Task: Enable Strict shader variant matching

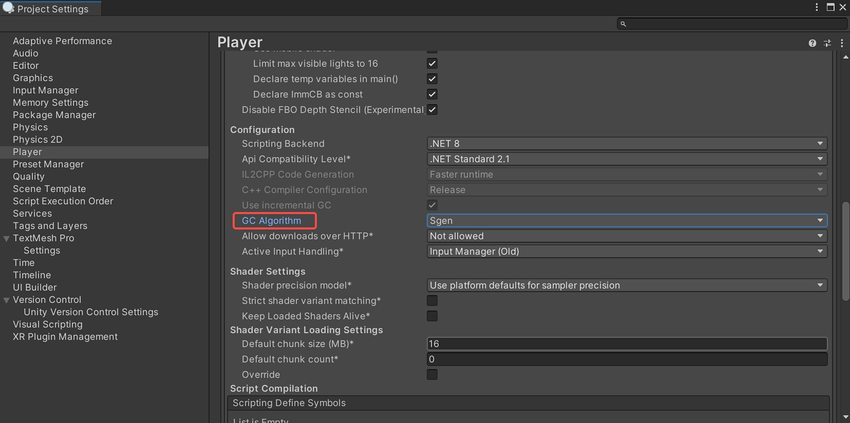Action: 432,300
